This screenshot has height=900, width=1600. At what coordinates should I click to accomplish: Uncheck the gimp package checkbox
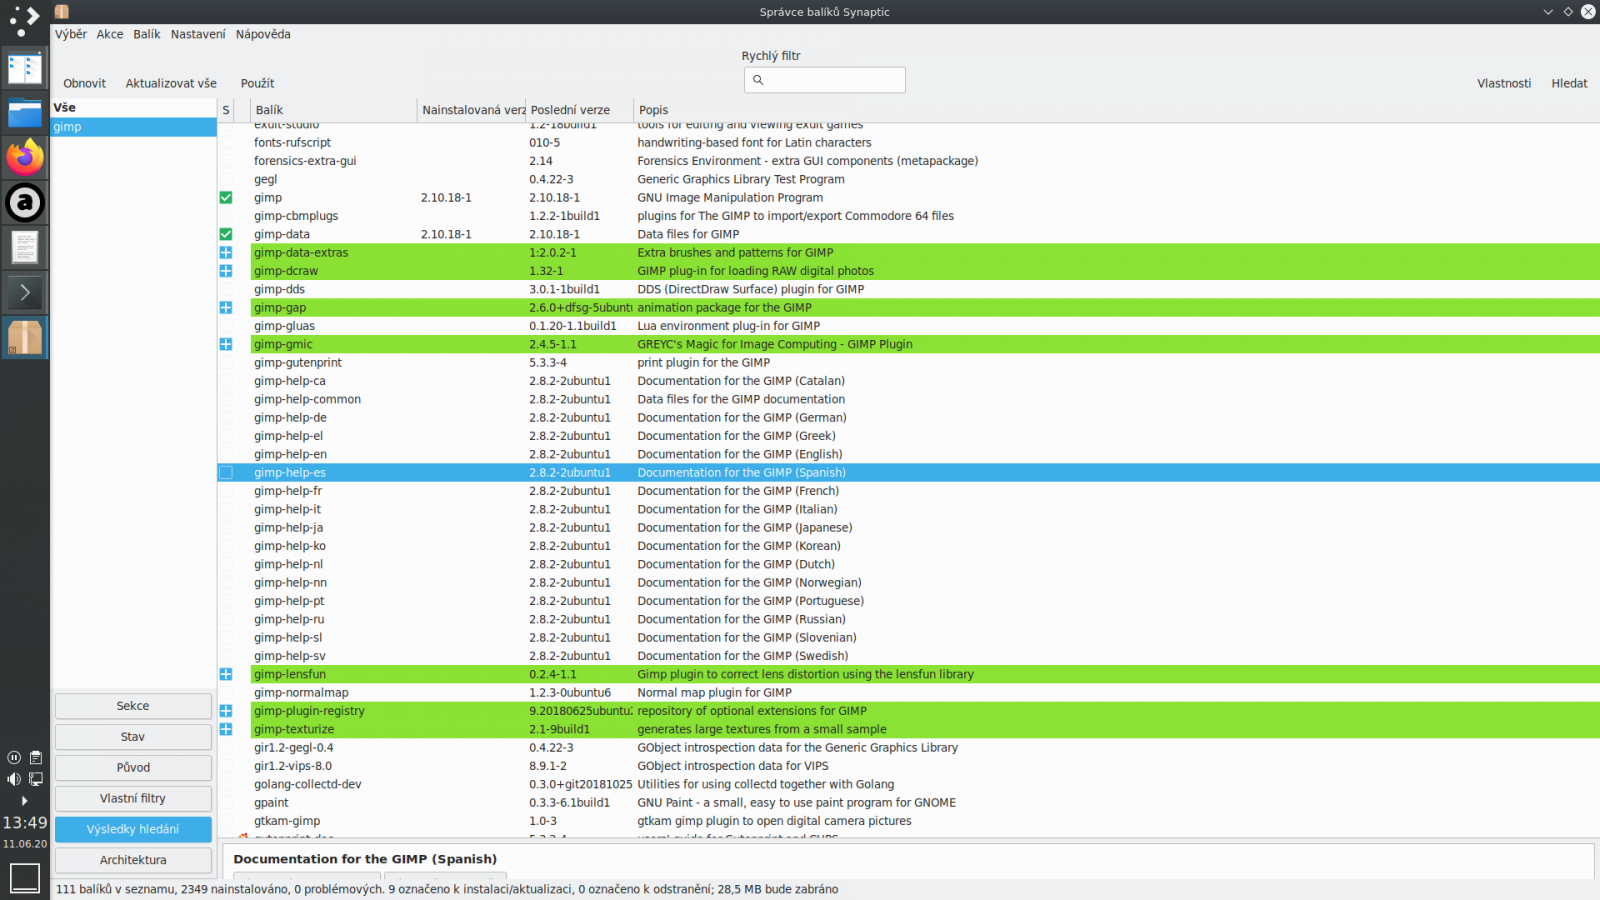pos(225,197)
